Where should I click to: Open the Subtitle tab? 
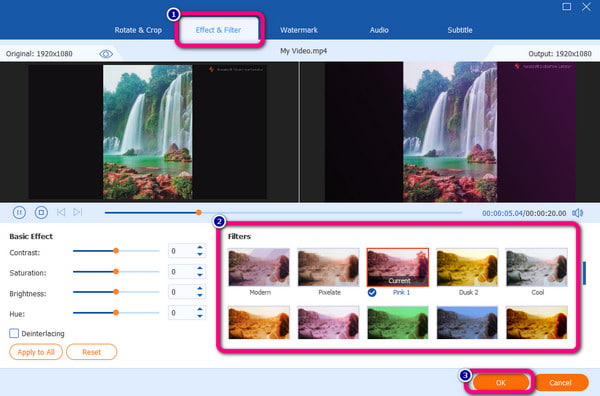460,30
